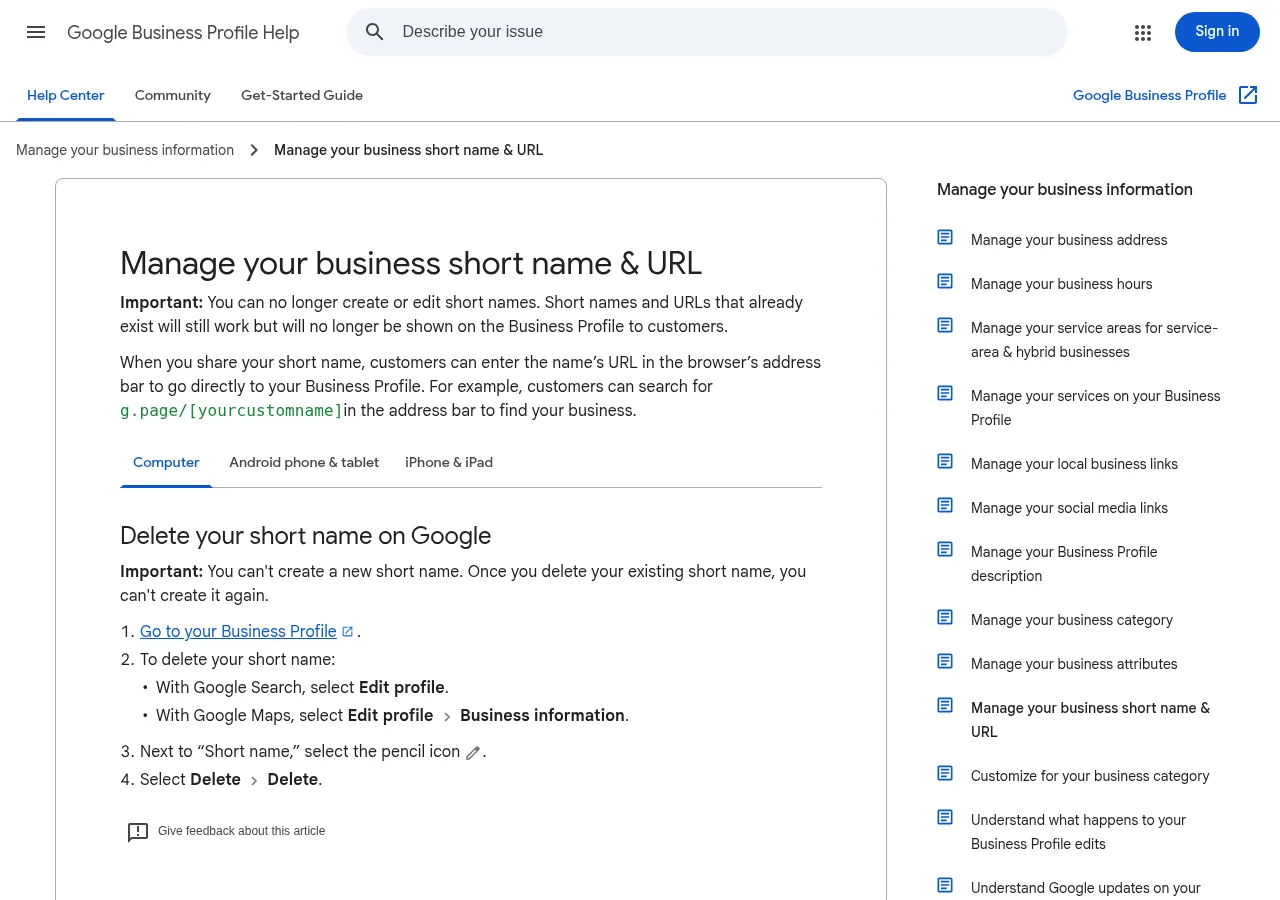This screenshot has width=1280, height=900.
Task: Open Manage your business attributes article
Action: coord(1074,664)
